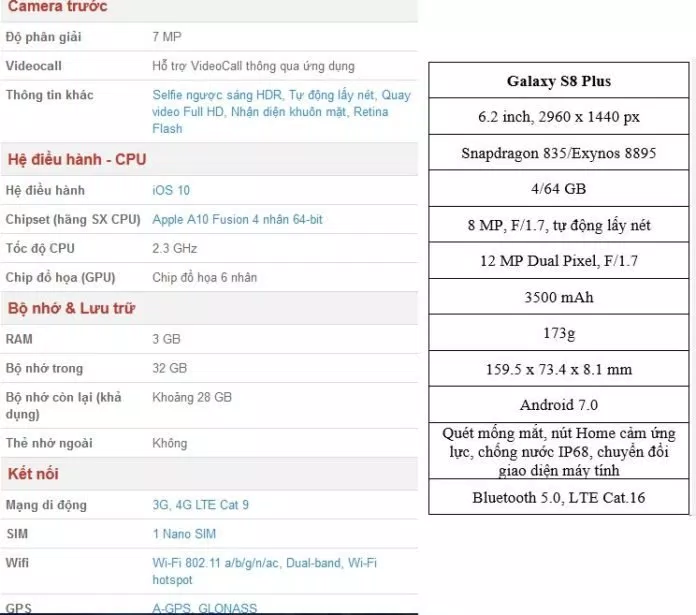
Task: Select the '2.3 GHz' value
Action: pos(174,248)
